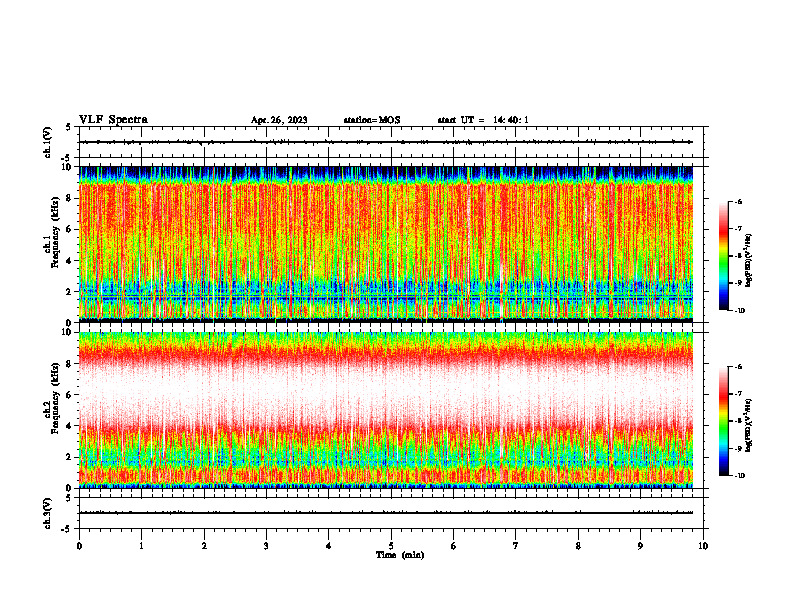Click the ch.3 waveform trace panel
Viewport: 792px width, 612px height.
click(391, 513)
